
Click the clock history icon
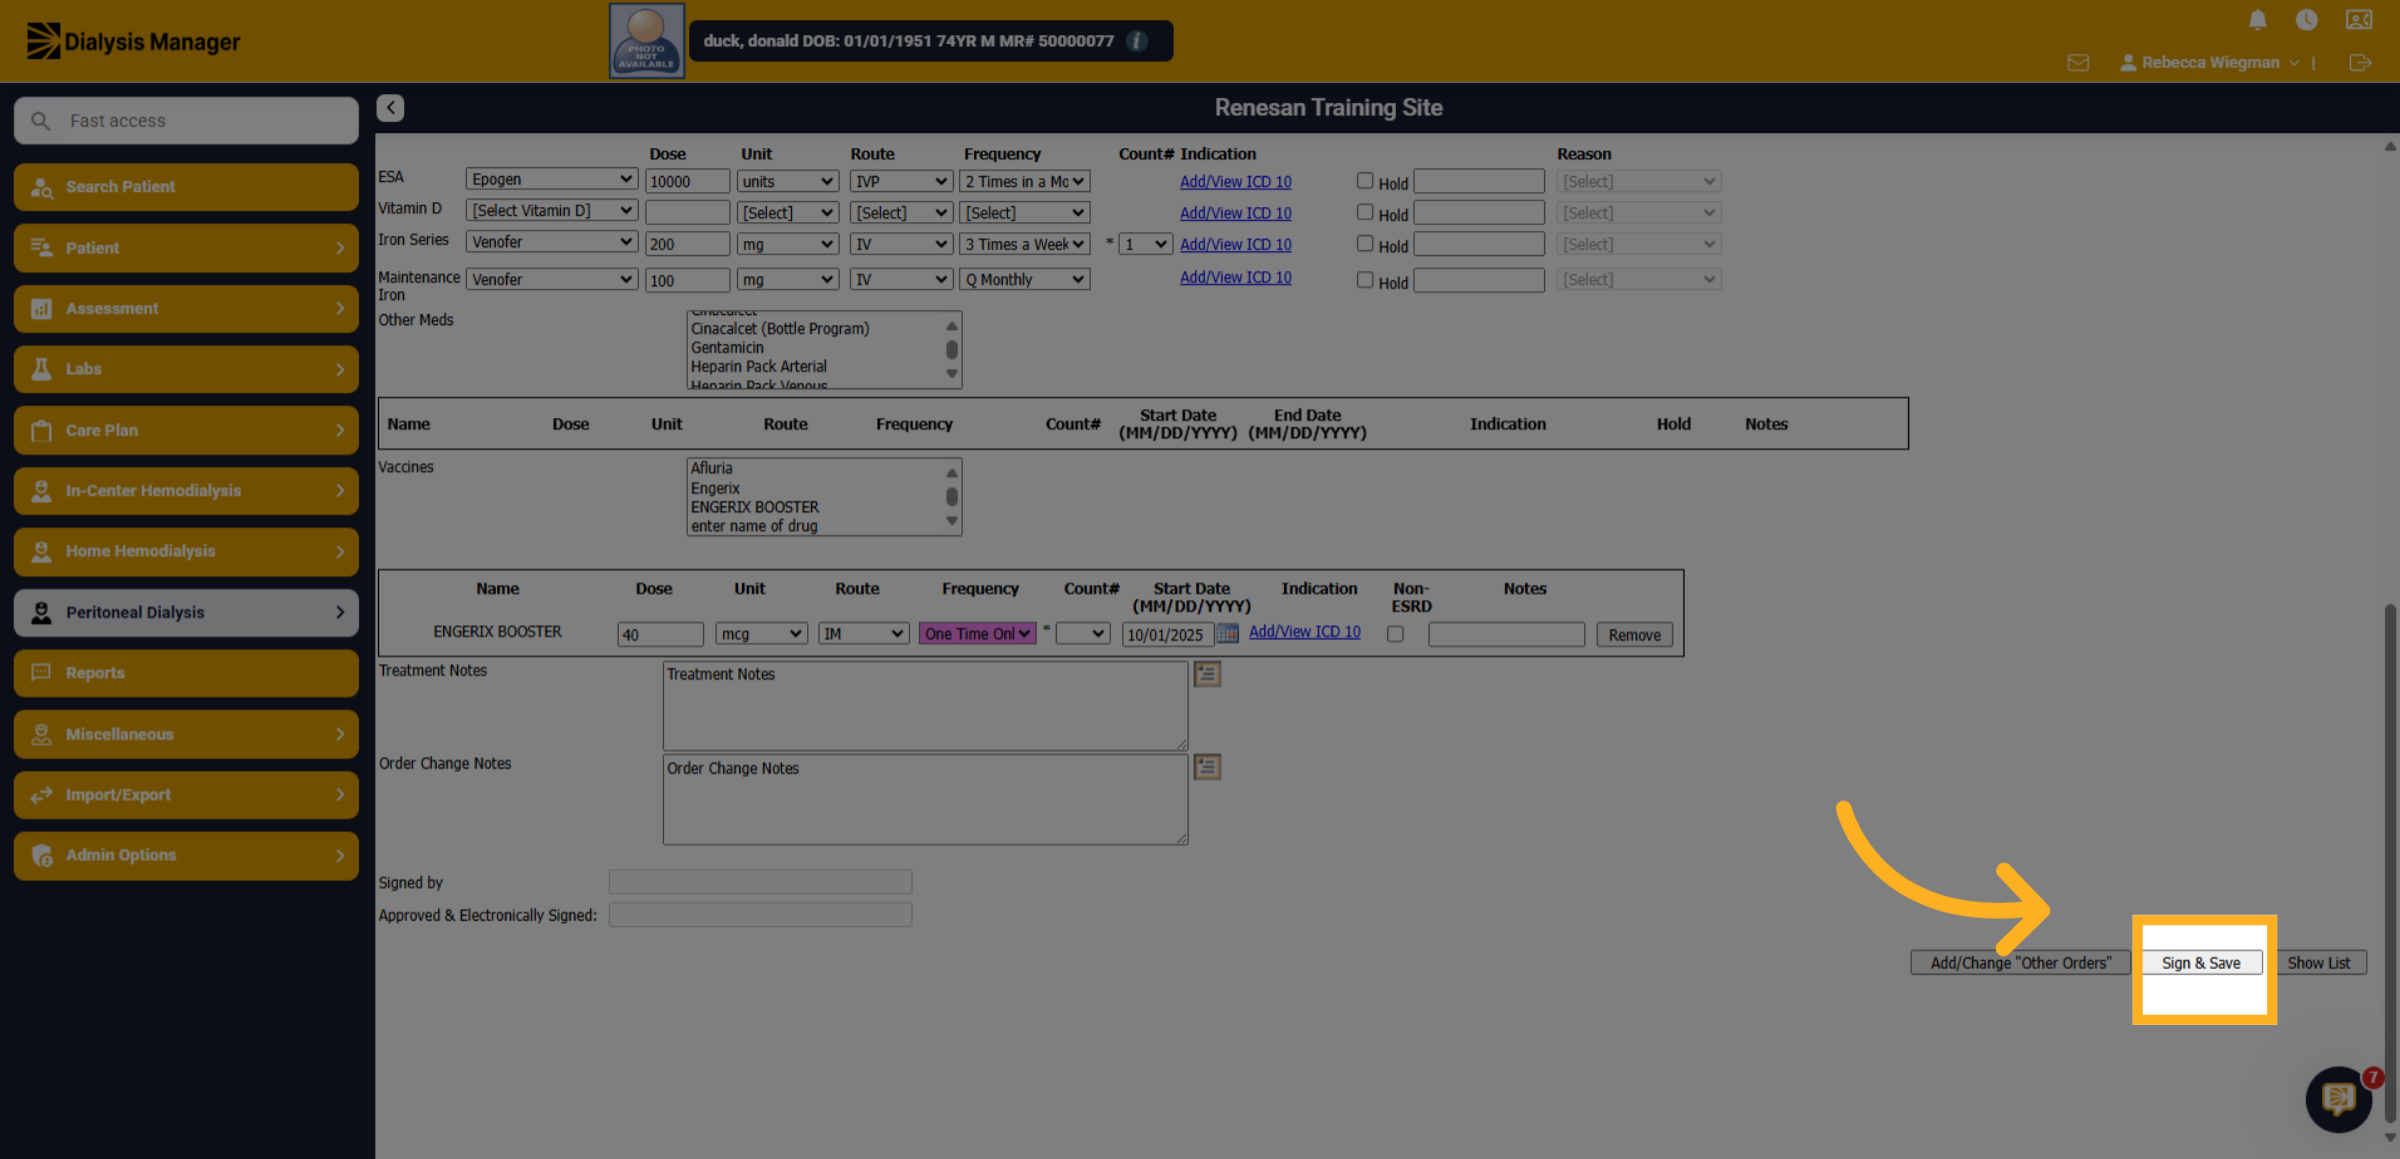[2306, 20]
